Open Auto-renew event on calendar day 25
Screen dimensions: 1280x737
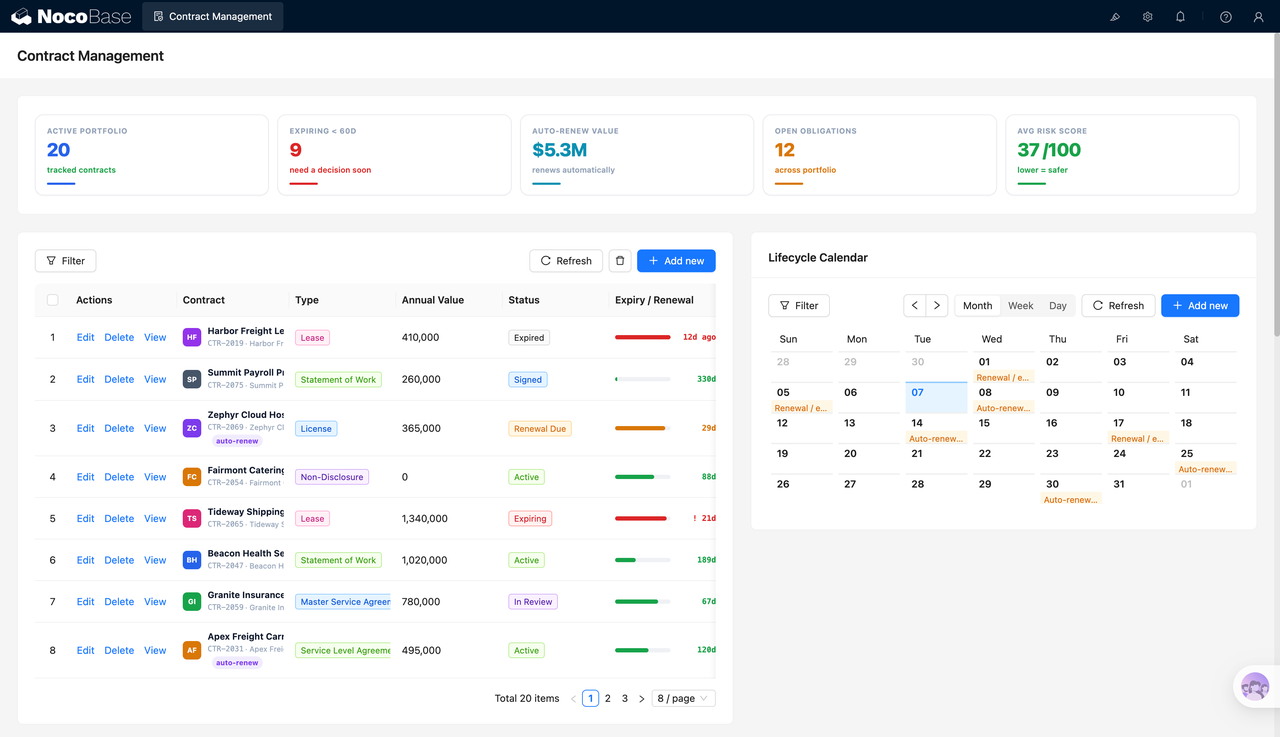click(x=1205, y=469)
